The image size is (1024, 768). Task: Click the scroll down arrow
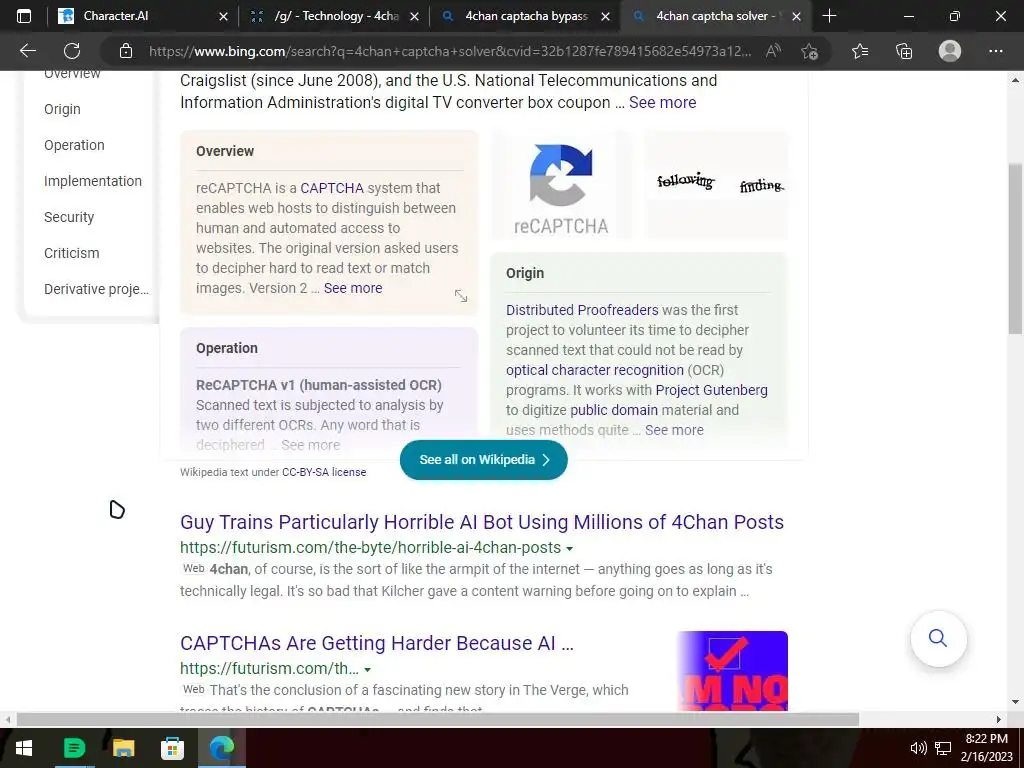pyautogui.click(x=1016, y=702)
